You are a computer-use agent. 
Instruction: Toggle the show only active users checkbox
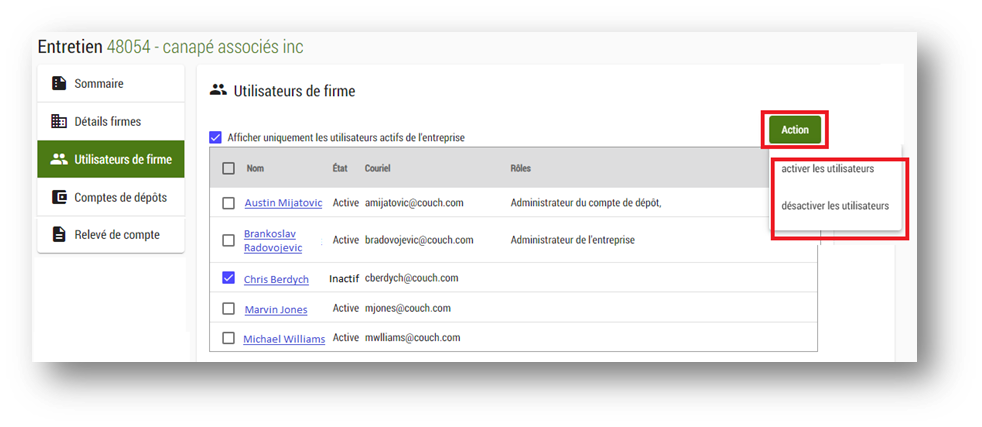[216, 137]
